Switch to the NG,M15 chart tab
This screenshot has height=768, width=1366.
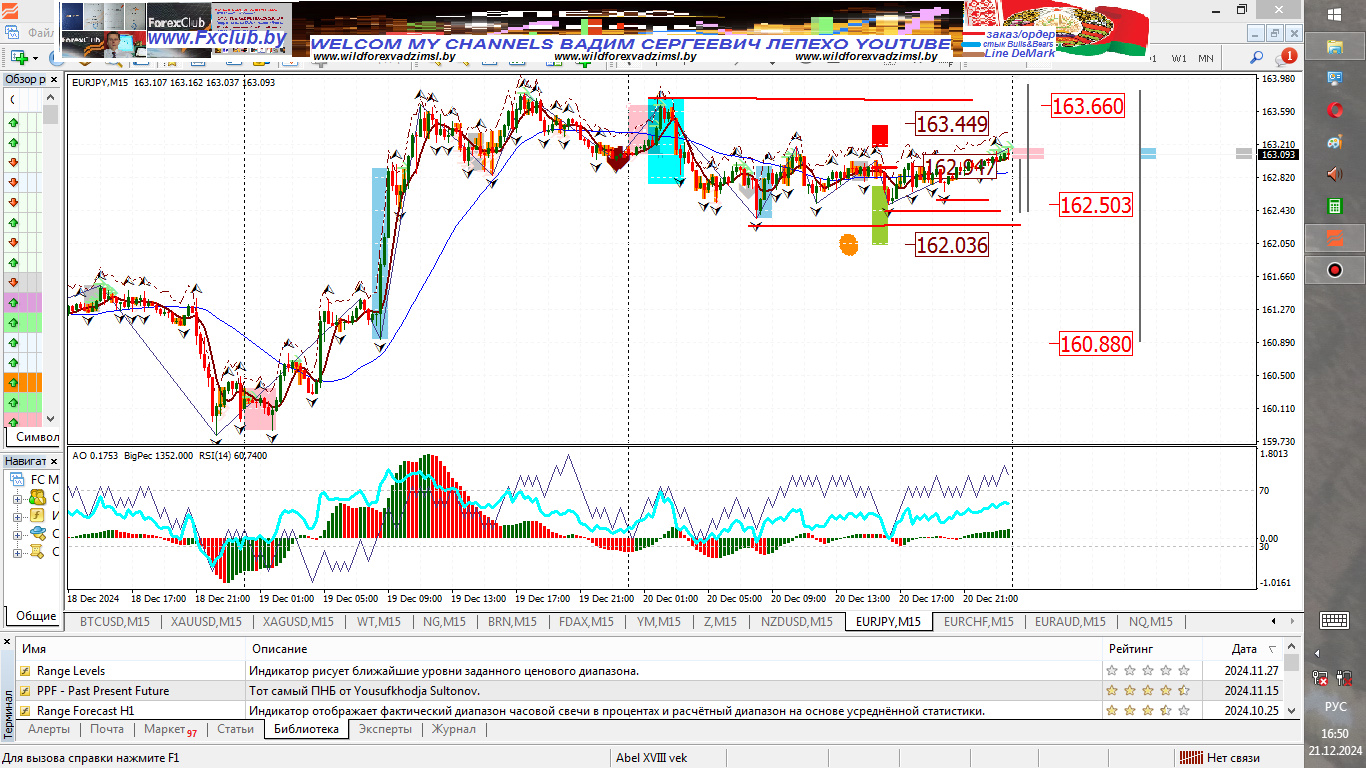click(444, 622)
